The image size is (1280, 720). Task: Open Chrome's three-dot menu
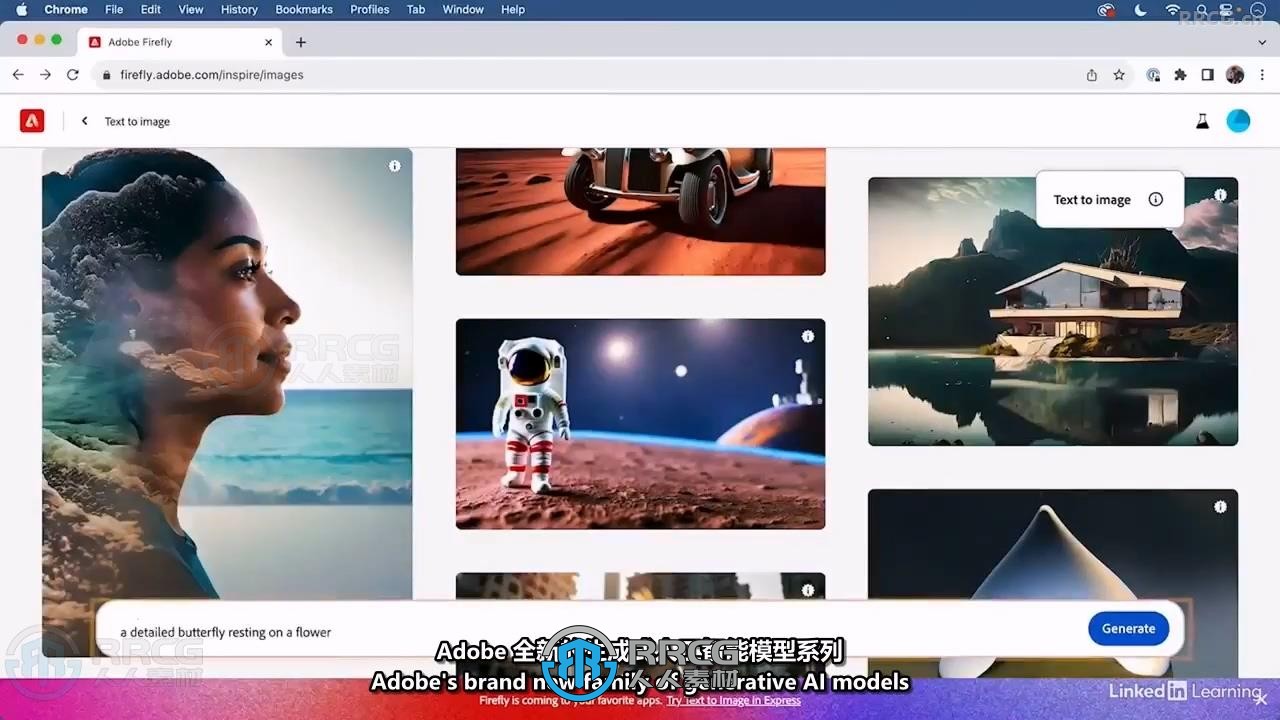[1261, 75]
